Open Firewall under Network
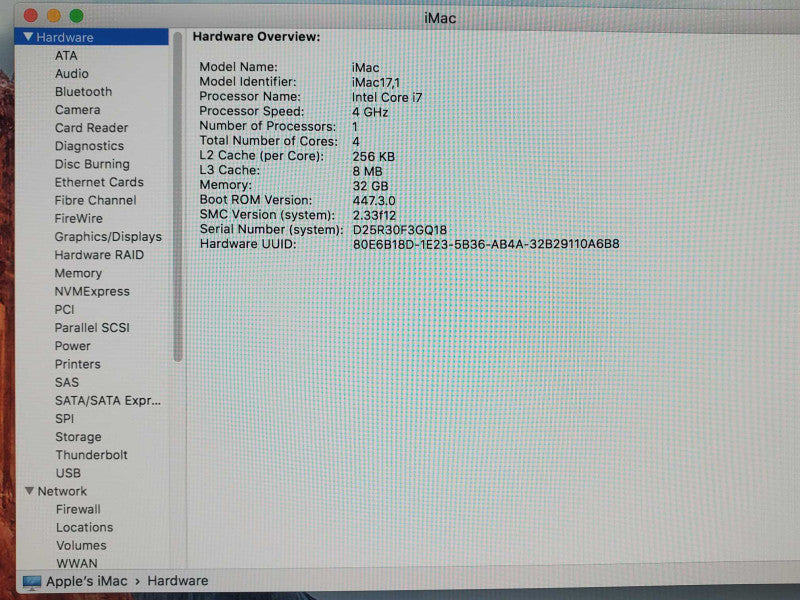Image resolution: width=800 pixels, height=600 pixels. 79,510
